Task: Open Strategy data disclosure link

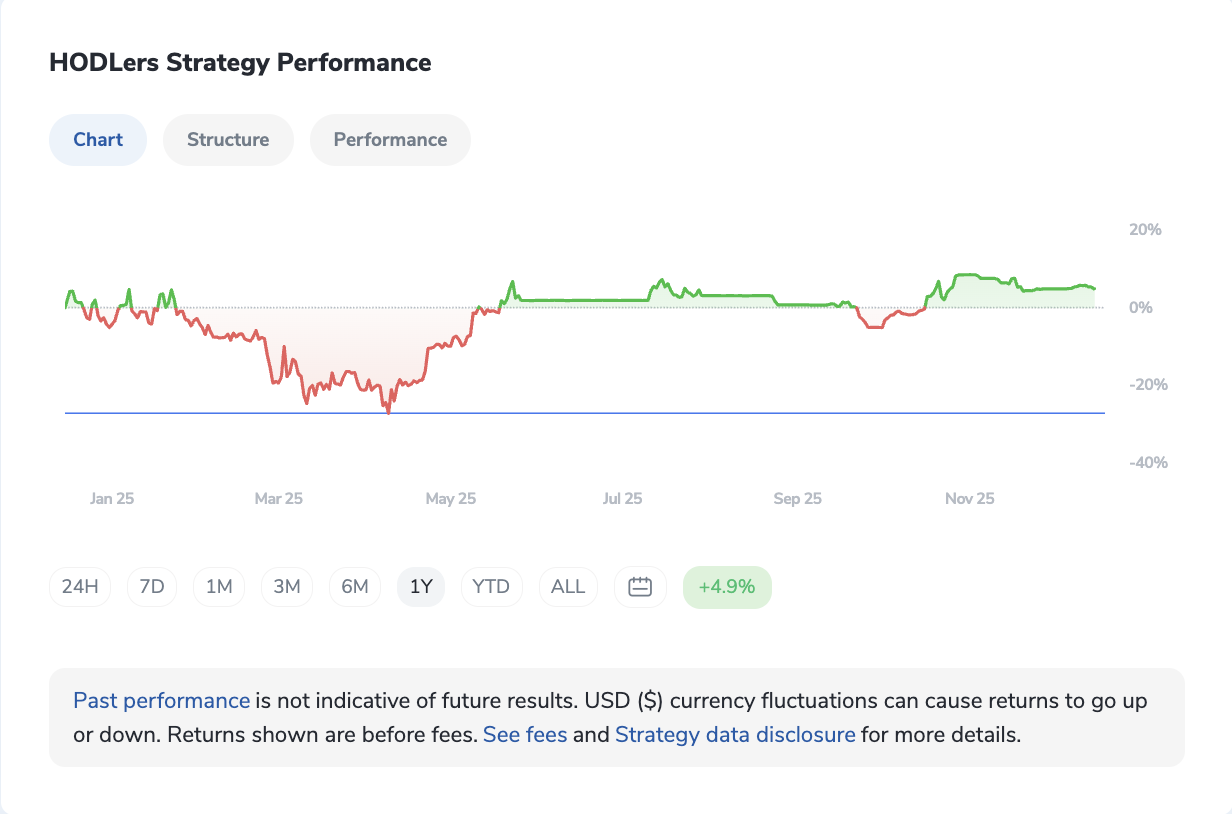Action: pos(735,735)
